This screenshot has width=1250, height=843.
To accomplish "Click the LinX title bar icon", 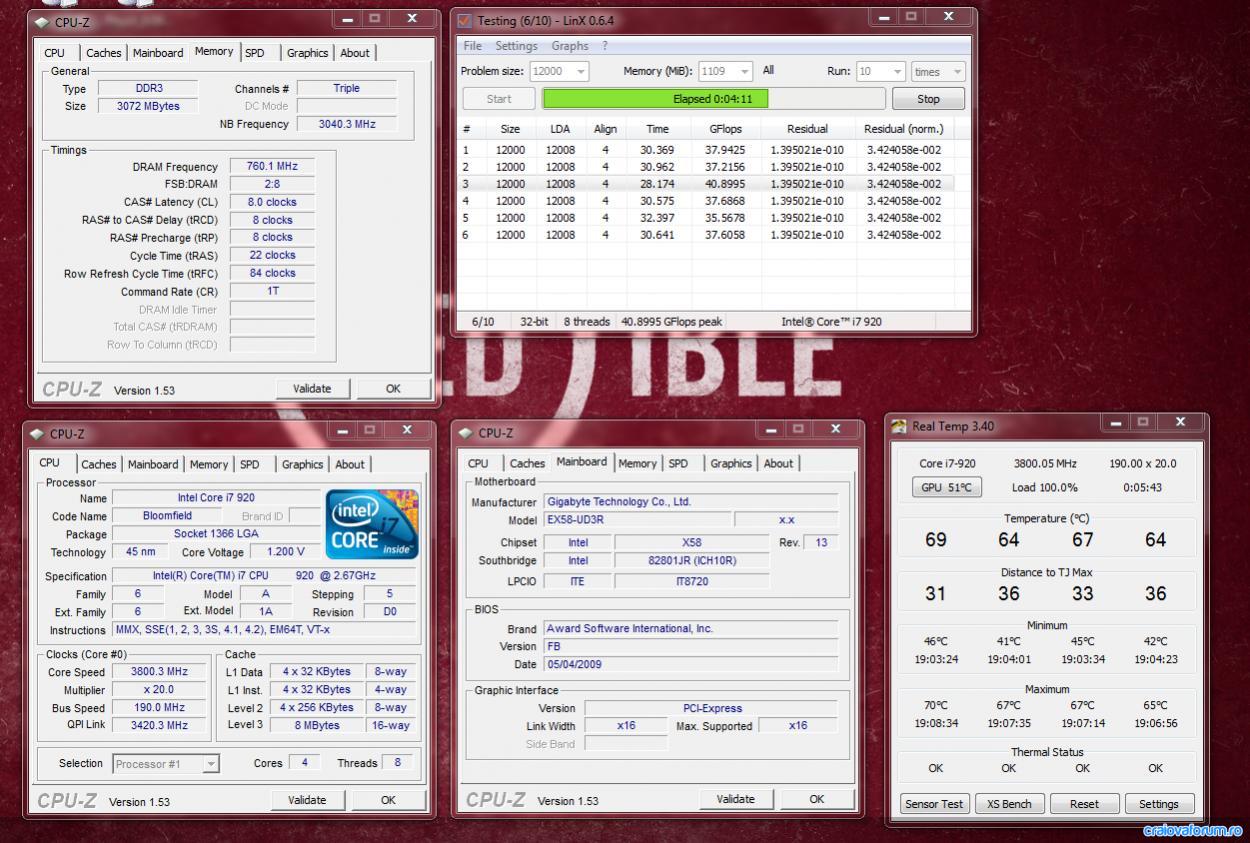I will click(464, 20).
